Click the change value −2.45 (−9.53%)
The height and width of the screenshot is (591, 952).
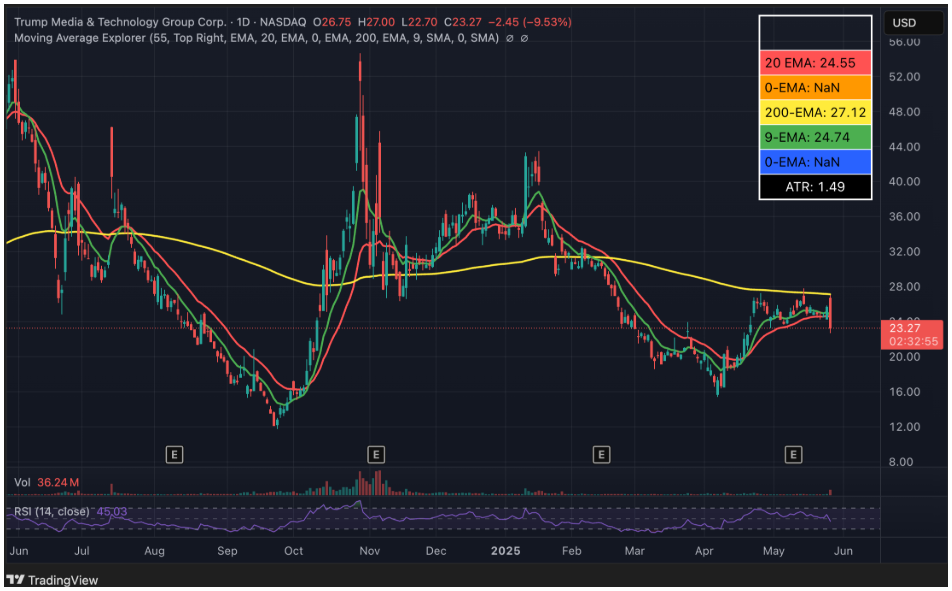(x=530, y=22)
